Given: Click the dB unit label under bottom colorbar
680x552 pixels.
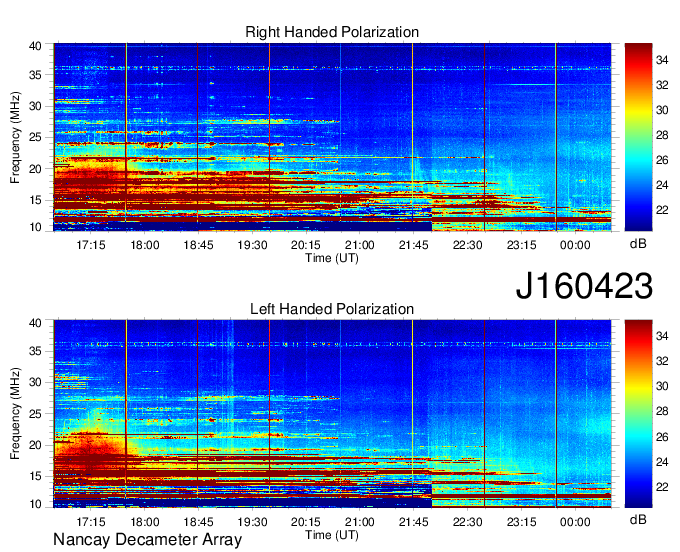Looking at the screenshot, I should [638, 519].
